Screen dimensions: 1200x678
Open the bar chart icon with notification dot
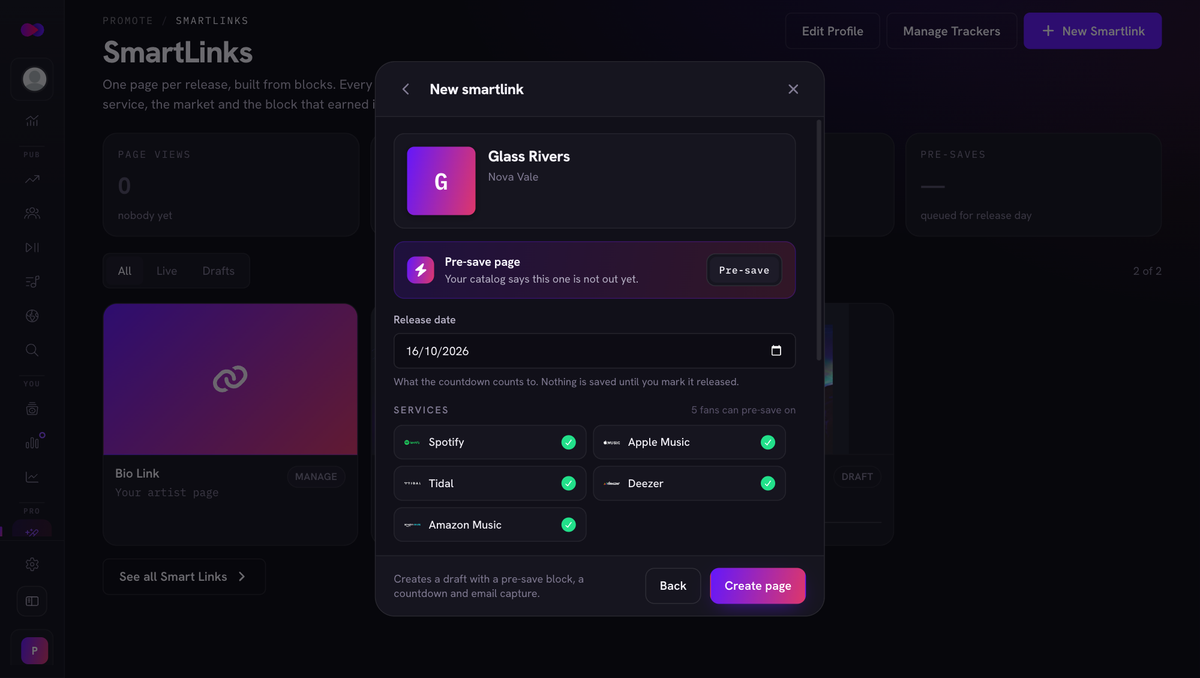pyautogui.click(x=33, y=442)
